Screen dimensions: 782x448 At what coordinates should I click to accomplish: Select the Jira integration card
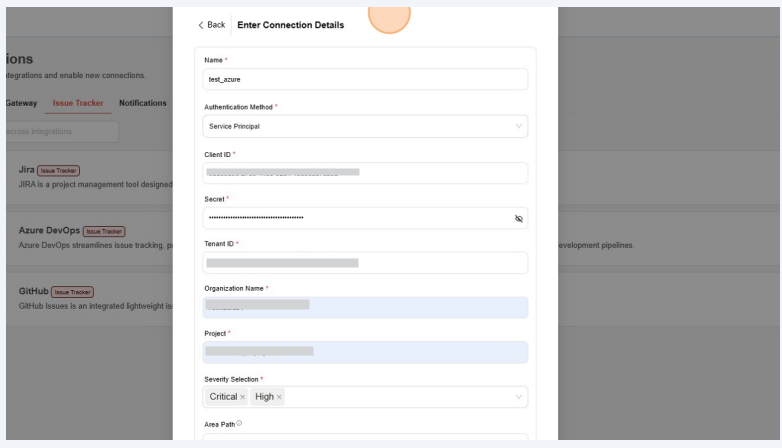pos(90,177)
